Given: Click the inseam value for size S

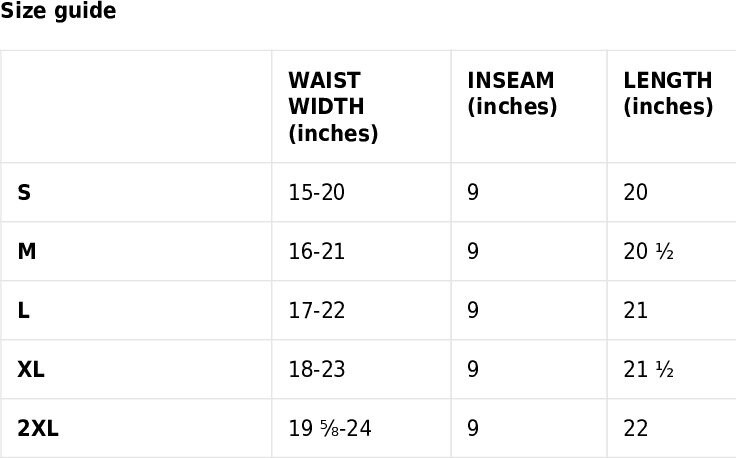Looking at the screenshot, I should click(529, 192).
